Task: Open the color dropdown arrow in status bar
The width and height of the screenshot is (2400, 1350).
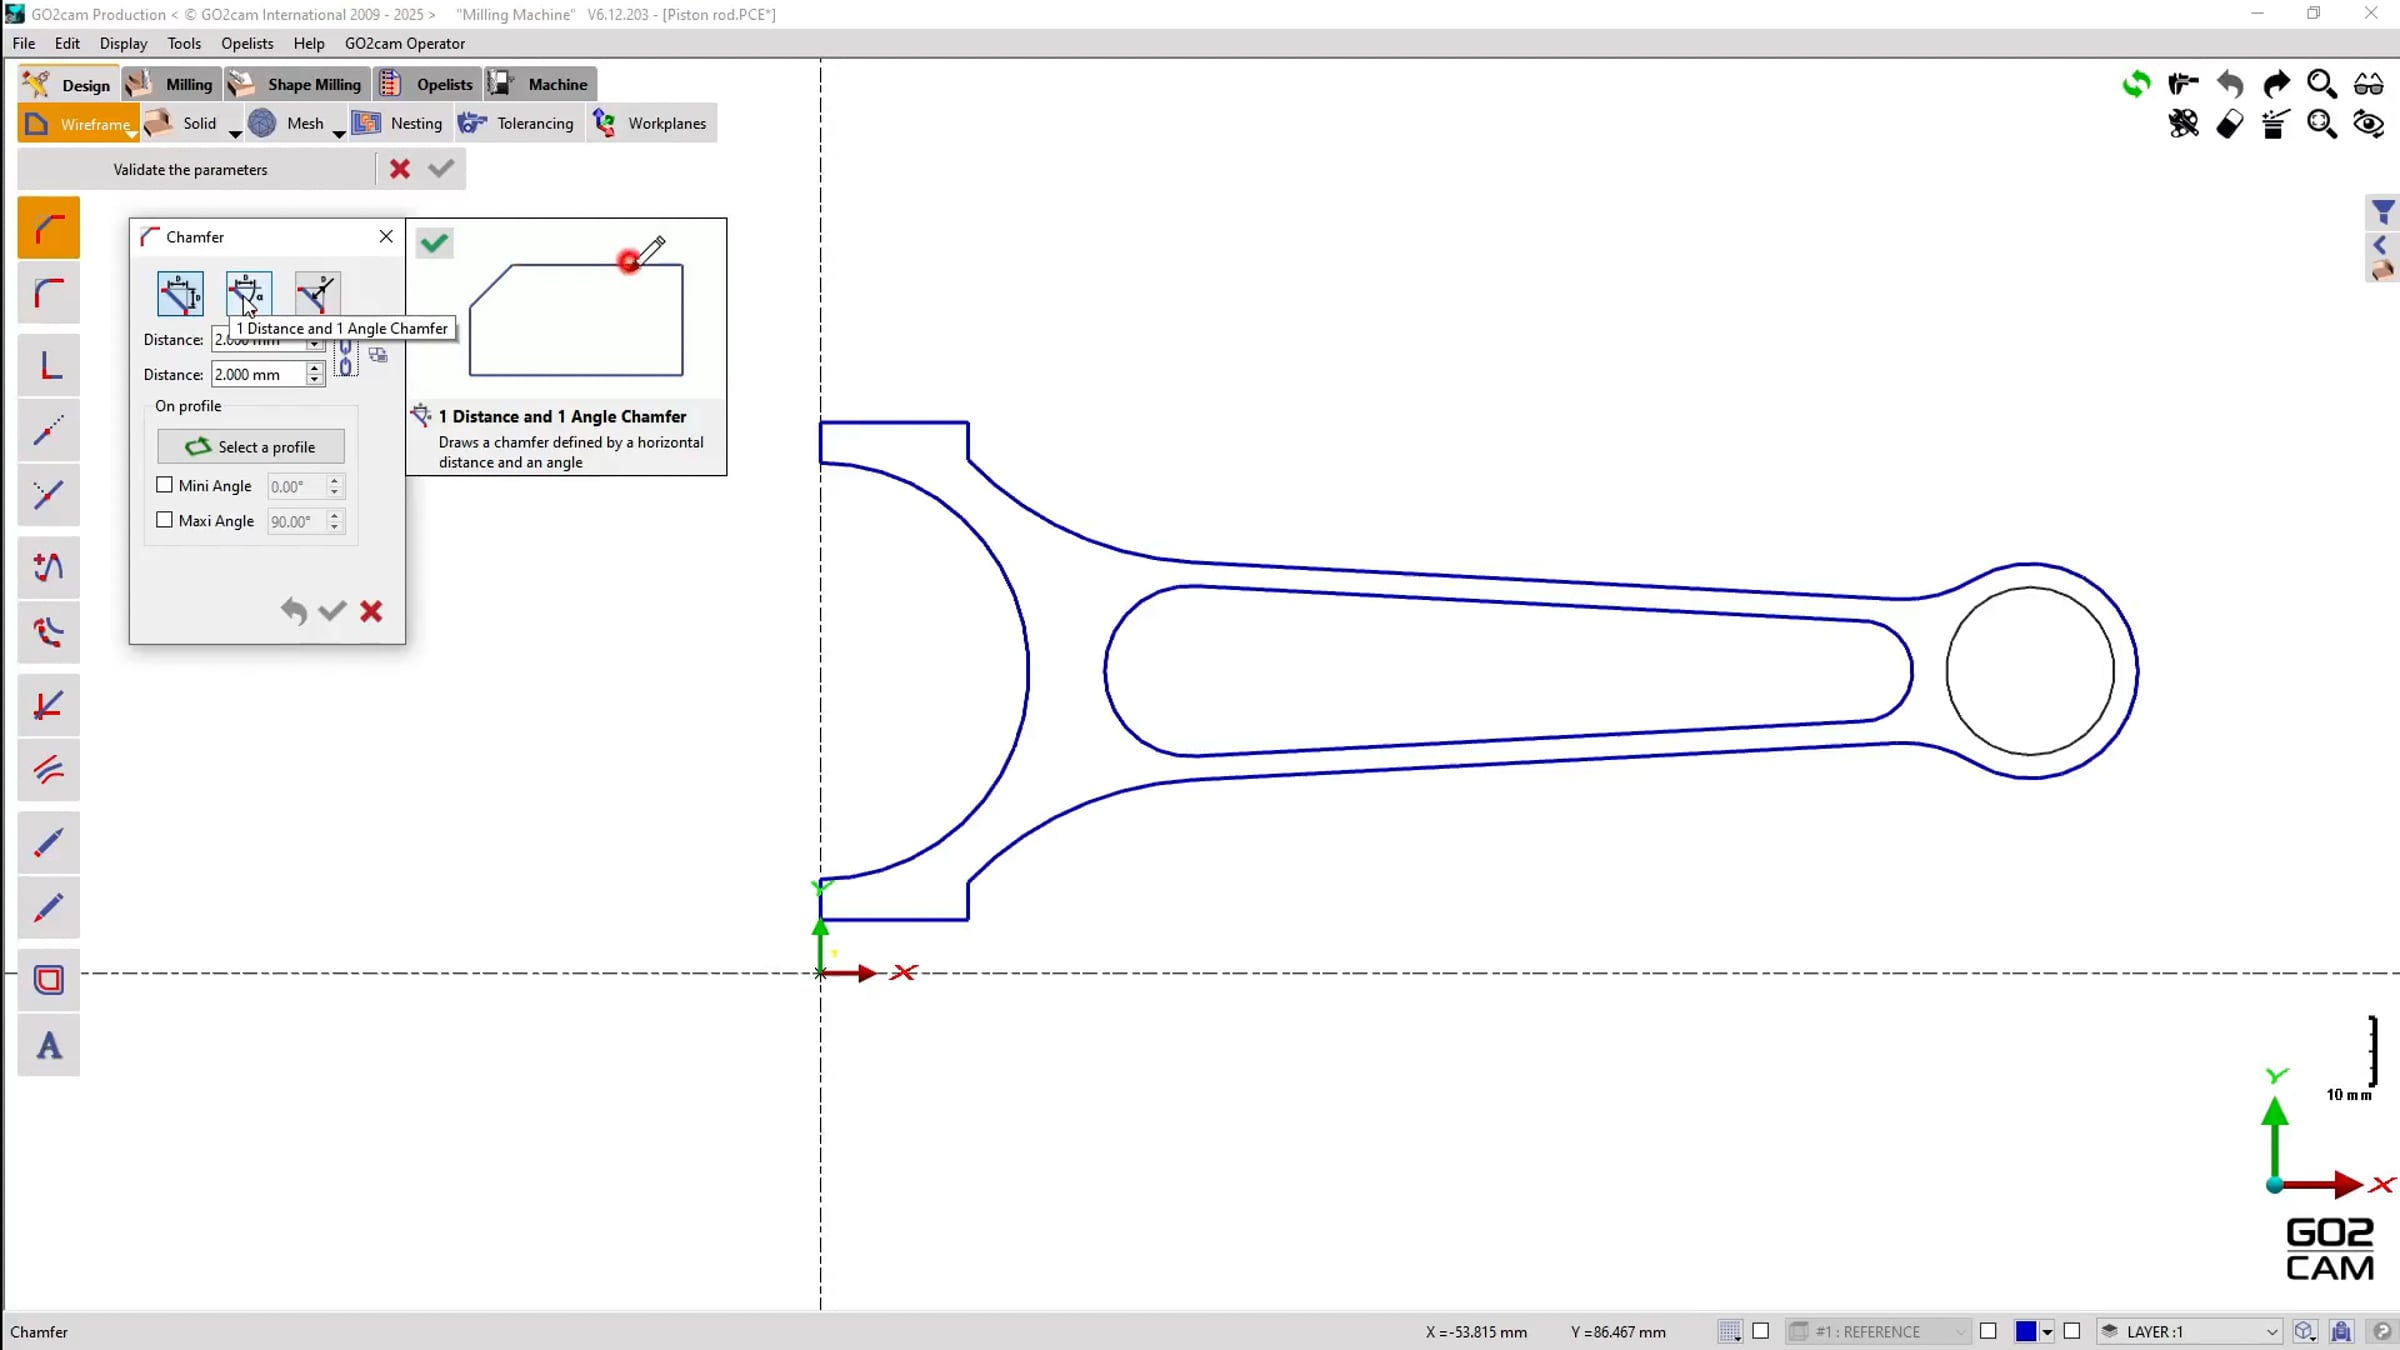Action: tap(2047, 1332)
